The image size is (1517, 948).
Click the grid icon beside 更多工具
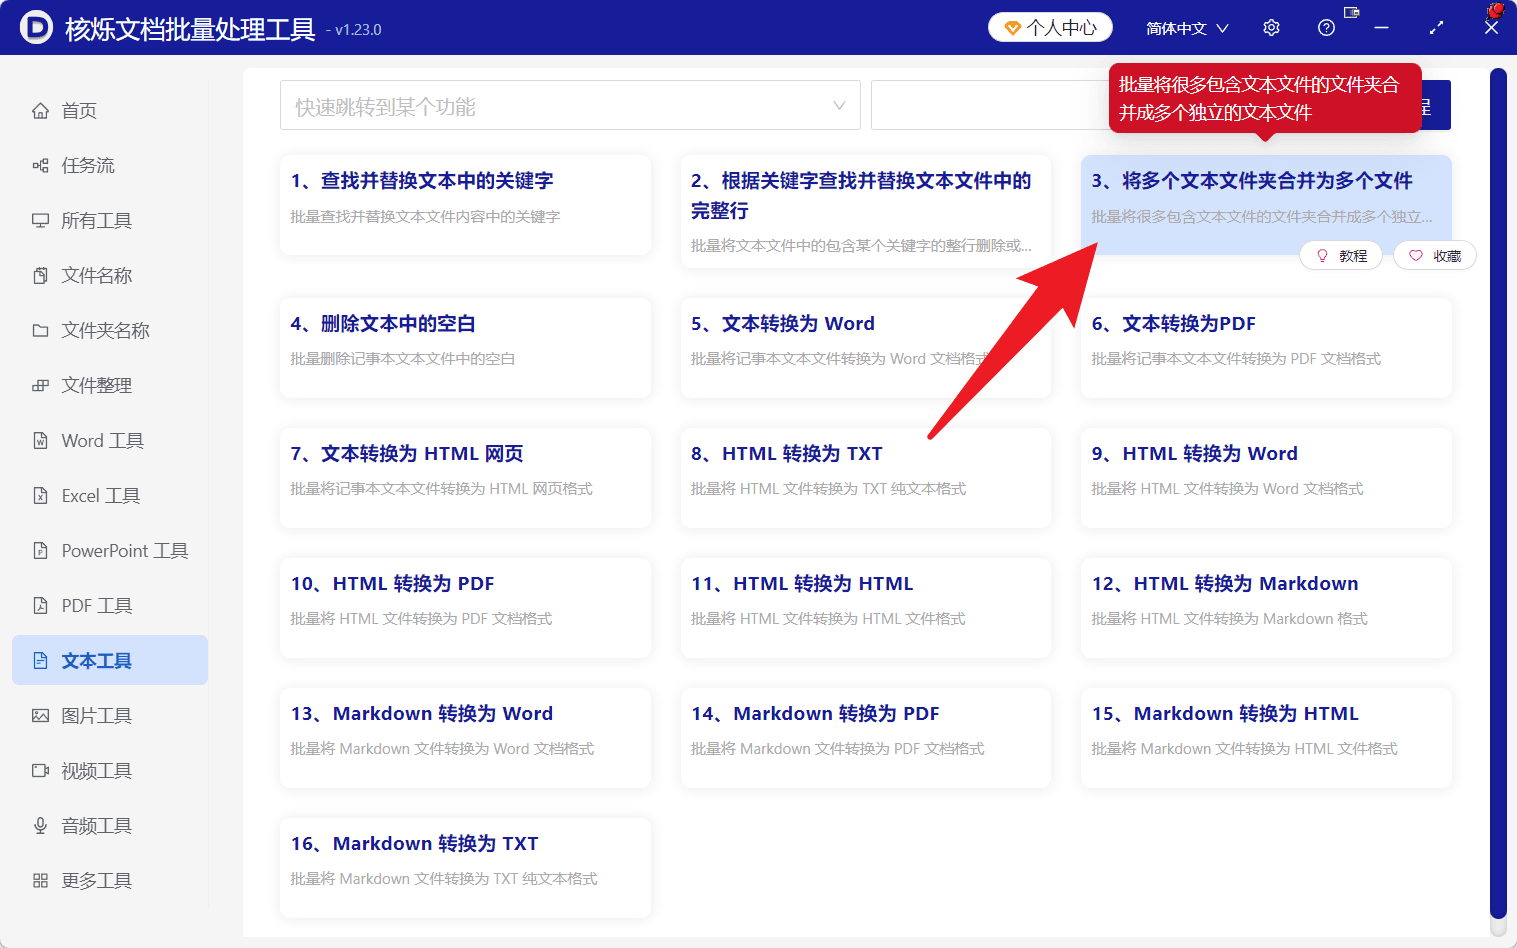click(40, 881)
